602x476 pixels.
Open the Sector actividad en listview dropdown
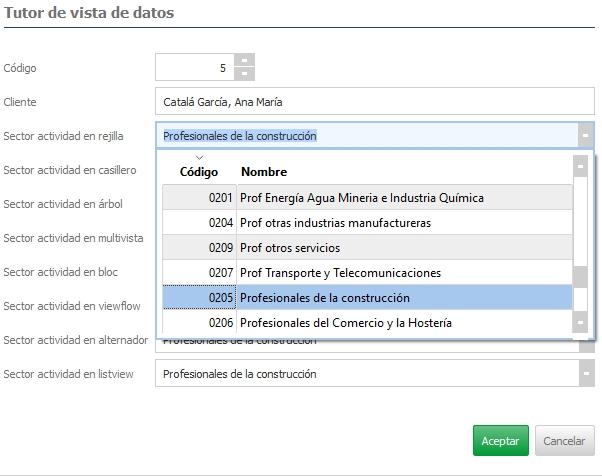pyautogui.click(x=585, y=374)
